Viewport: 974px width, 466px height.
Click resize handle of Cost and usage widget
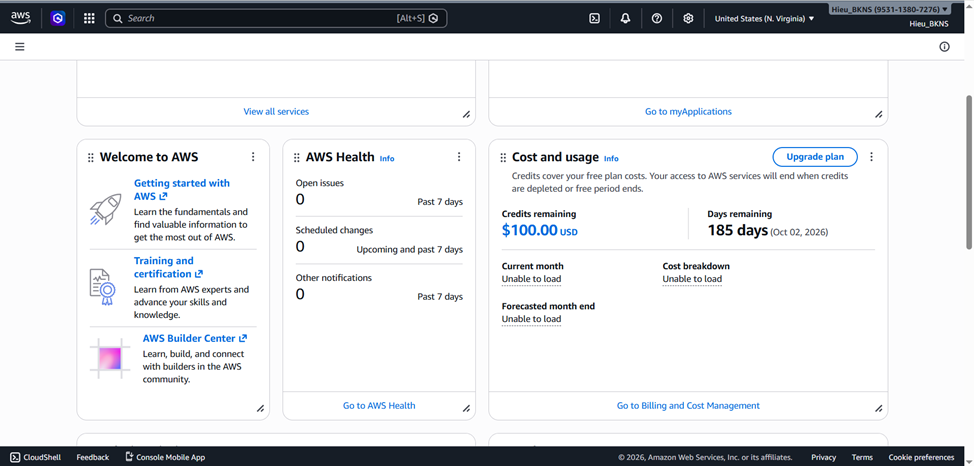(x=878, y=408)
